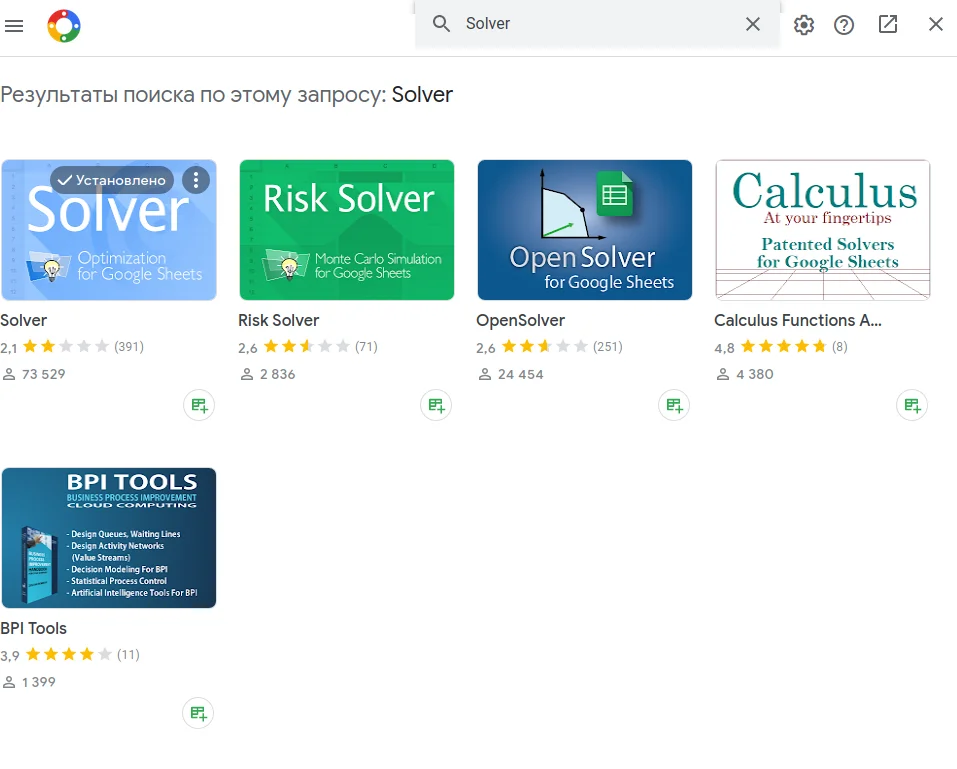Open the settings gear menu
957x769 pixels.
coord(804,25)
